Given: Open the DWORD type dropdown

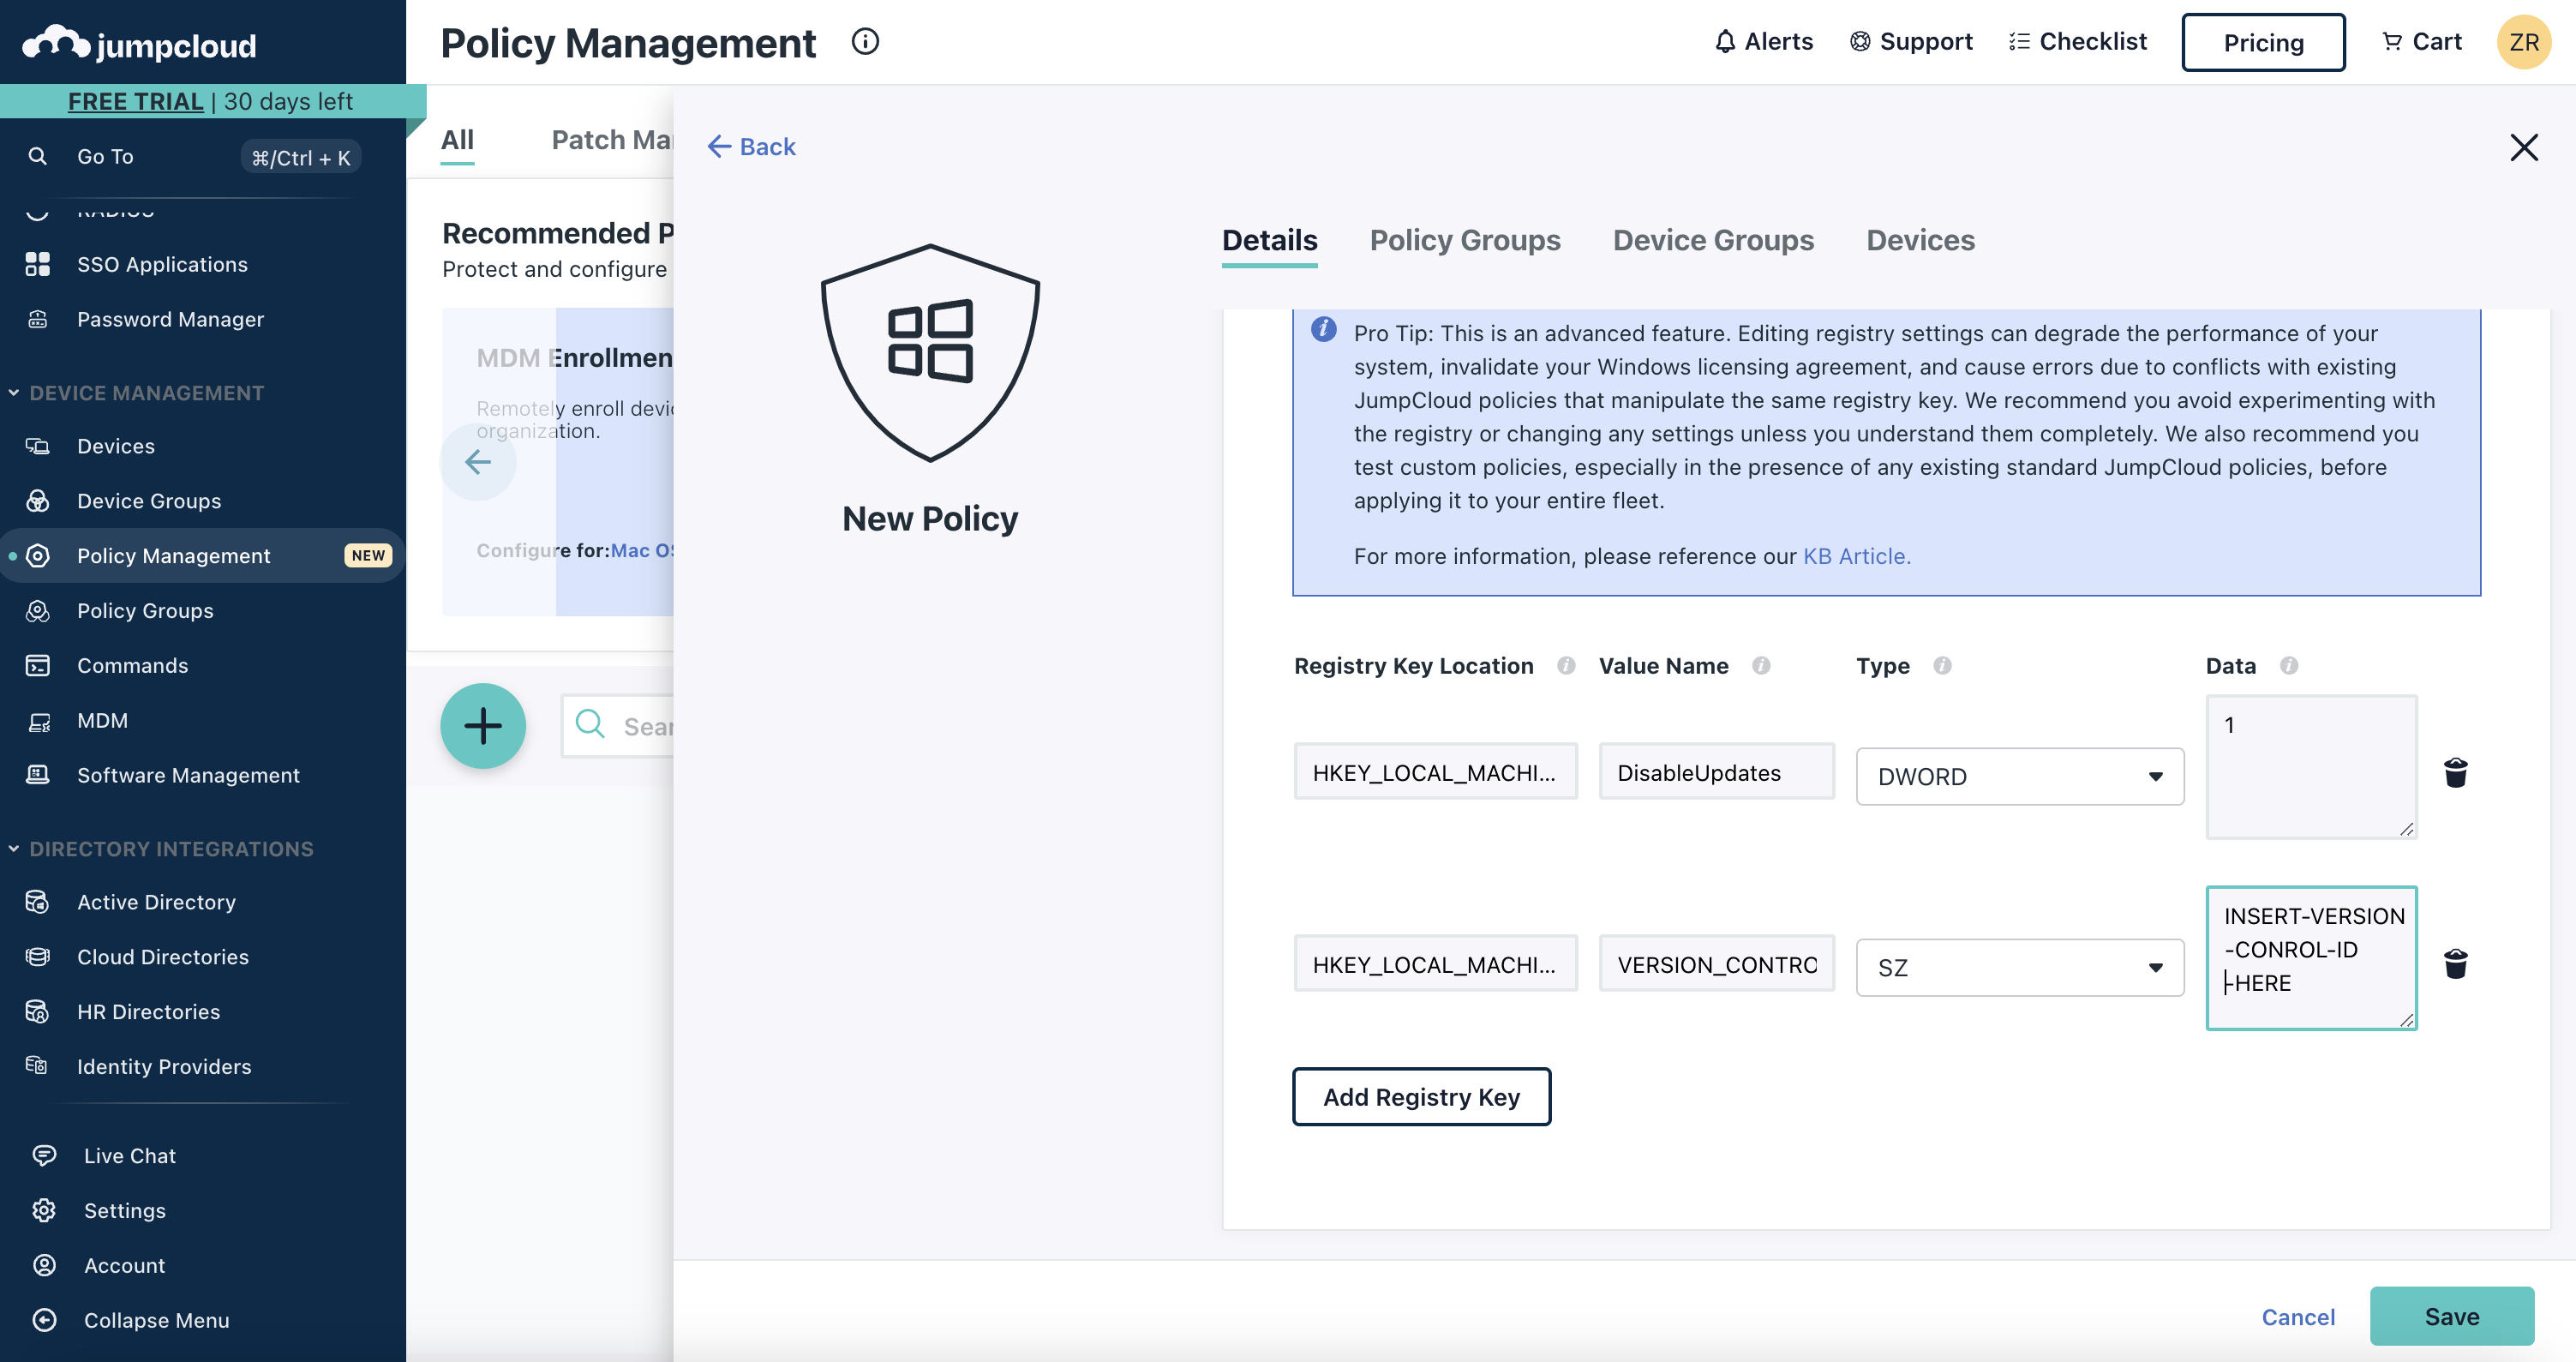Looking at the screenshot, I should pyautogui.click(x=2019, y=776).
